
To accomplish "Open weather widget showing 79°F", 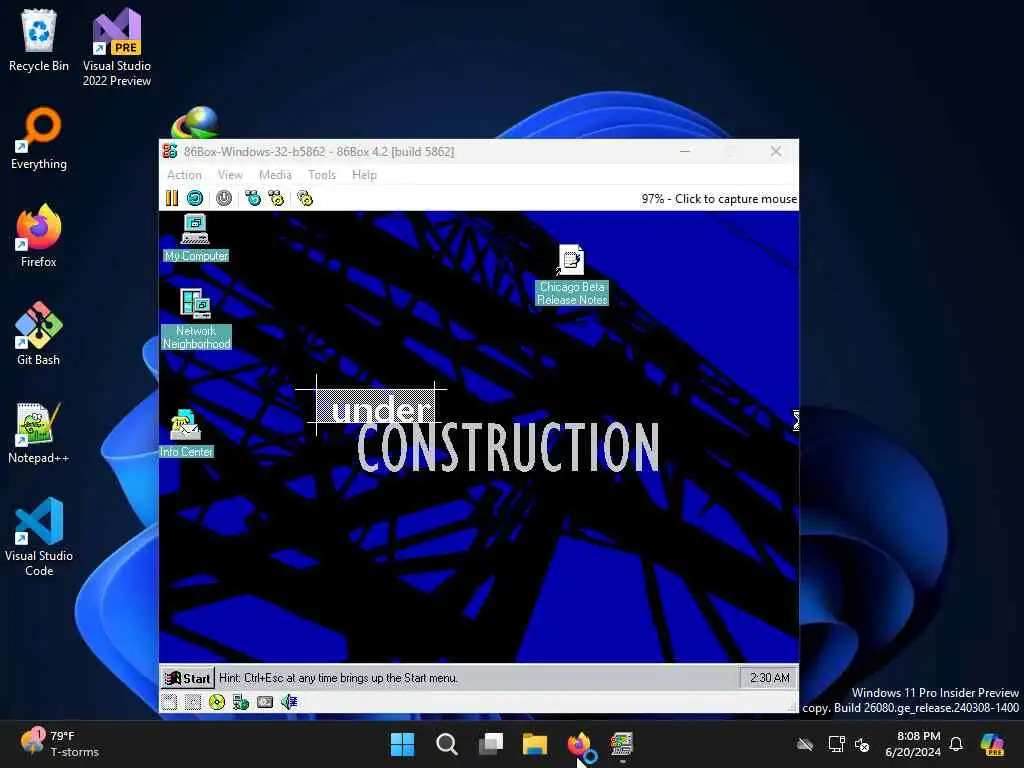I will point(60,743).
